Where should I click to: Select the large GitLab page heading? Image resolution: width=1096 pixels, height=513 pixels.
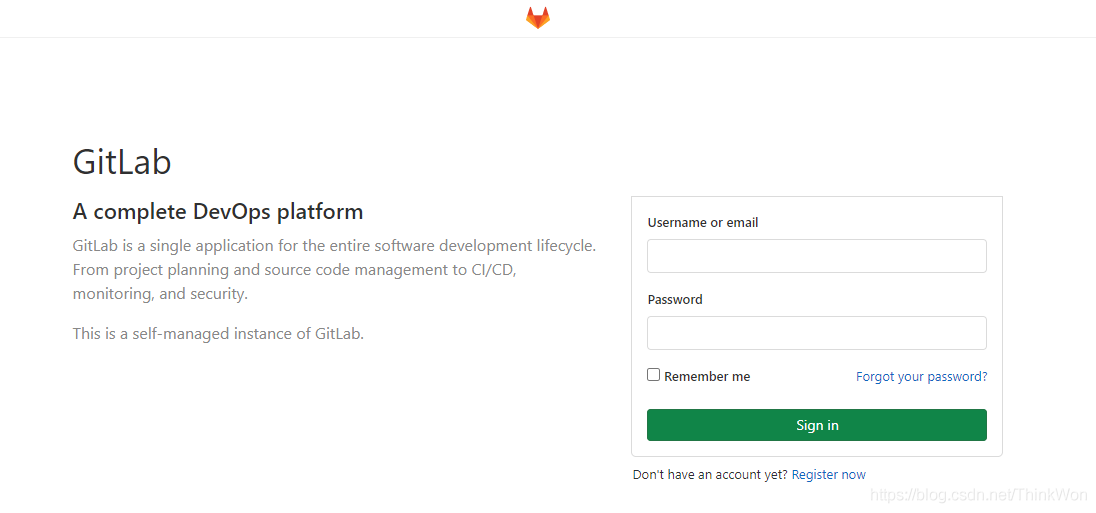click(x=122, y=162)
